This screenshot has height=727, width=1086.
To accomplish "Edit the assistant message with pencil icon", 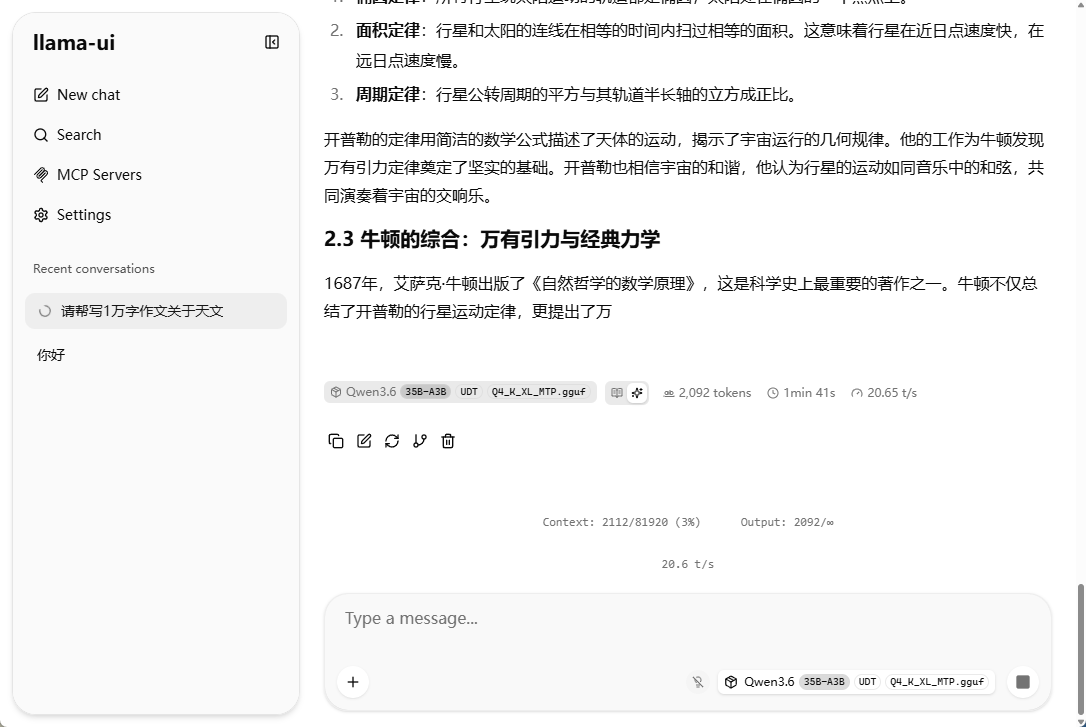I will point(364,441).
